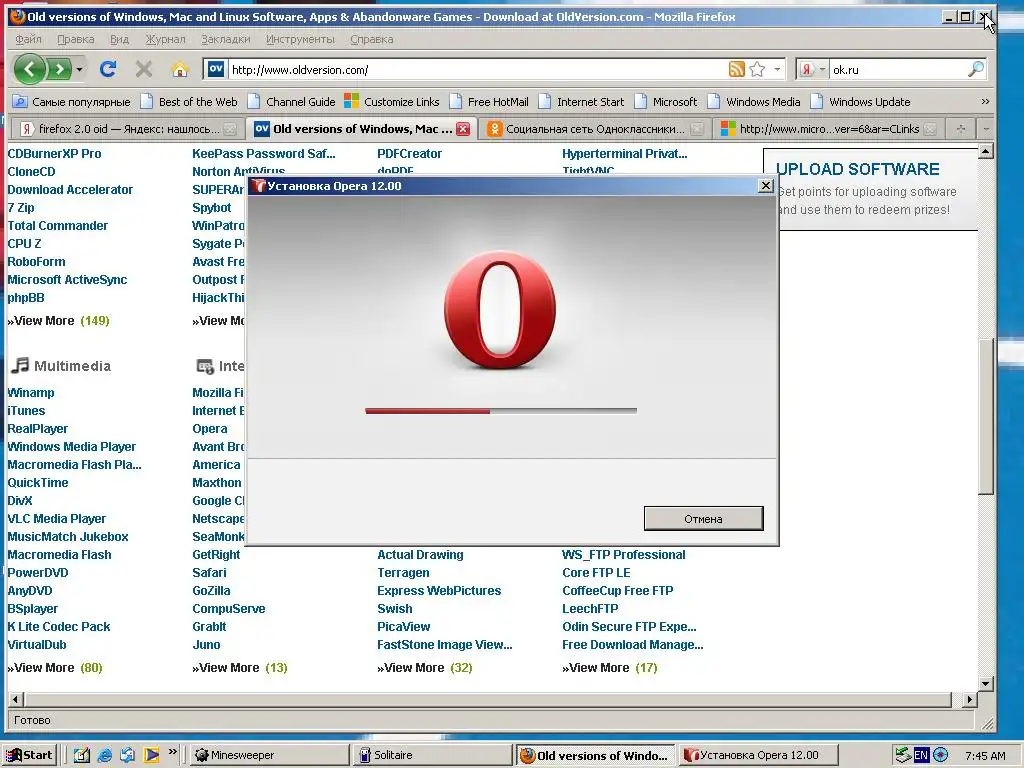
Task: Open the Справка menu
Action: [x=372, y=39]
